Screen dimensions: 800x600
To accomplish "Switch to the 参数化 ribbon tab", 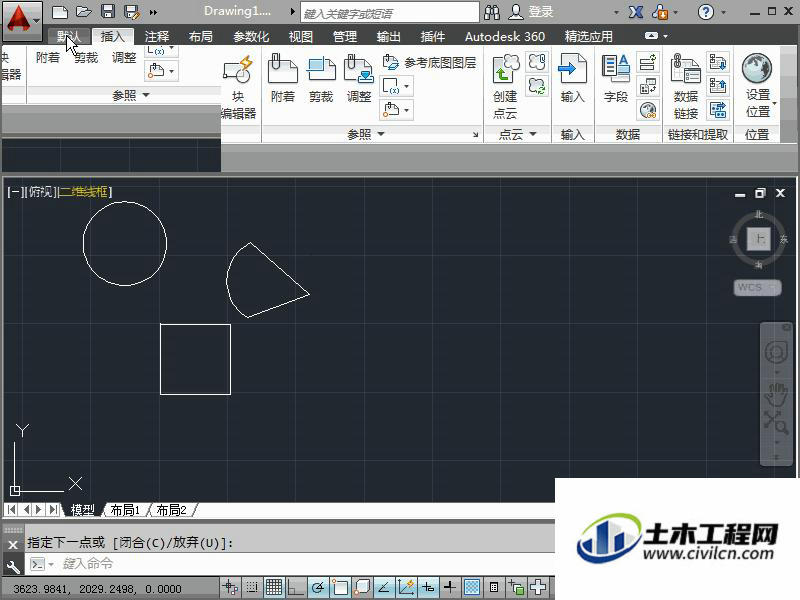I will click(251, 36).
